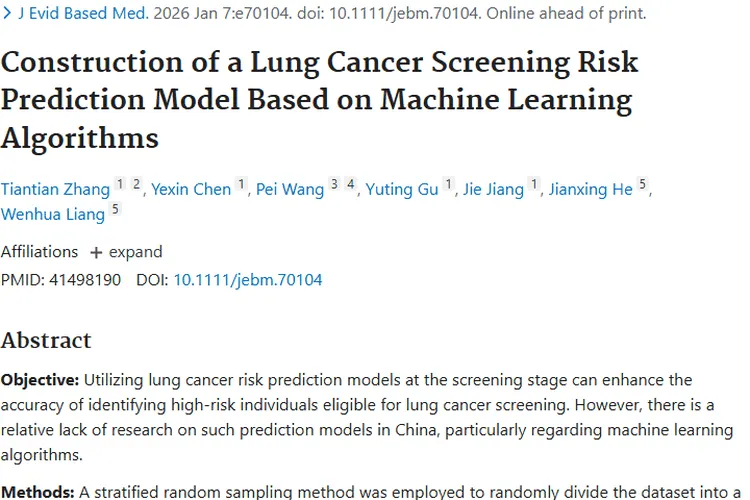Image resolution: width=750 pixels, height=500 pixels.
Task: Open author Yexin Chen's link
Action: (x=190, y=189)
